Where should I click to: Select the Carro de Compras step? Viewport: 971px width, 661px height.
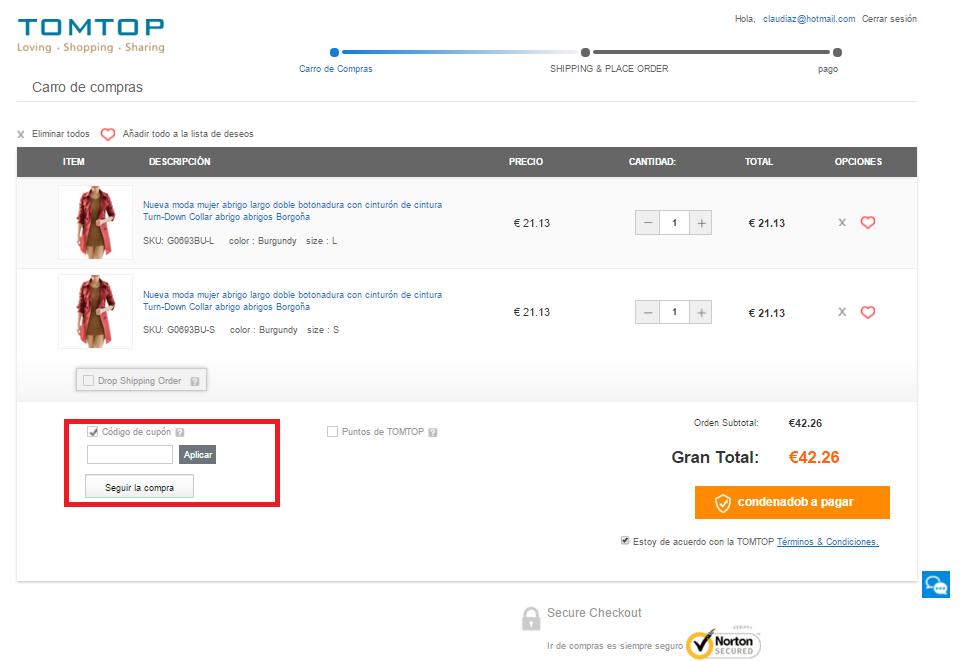coord(336,69)
